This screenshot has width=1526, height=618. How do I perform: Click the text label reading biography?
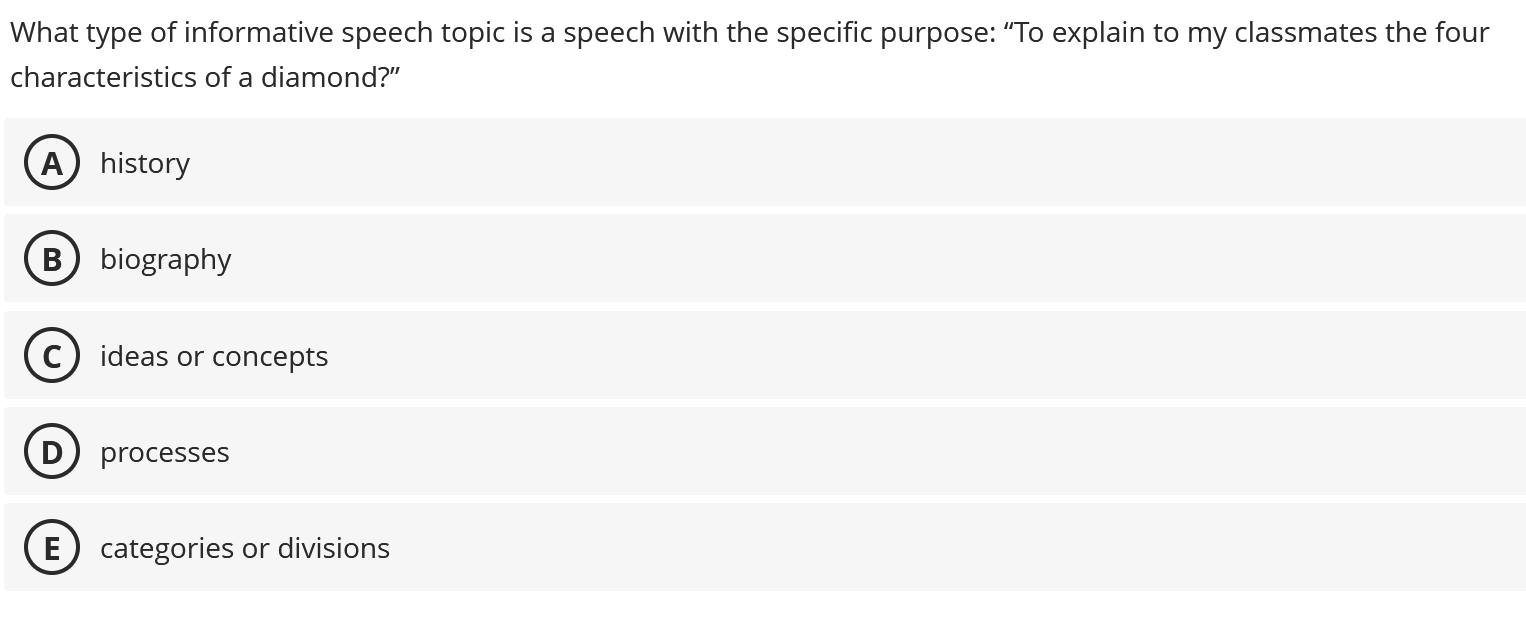coord(165,258)
